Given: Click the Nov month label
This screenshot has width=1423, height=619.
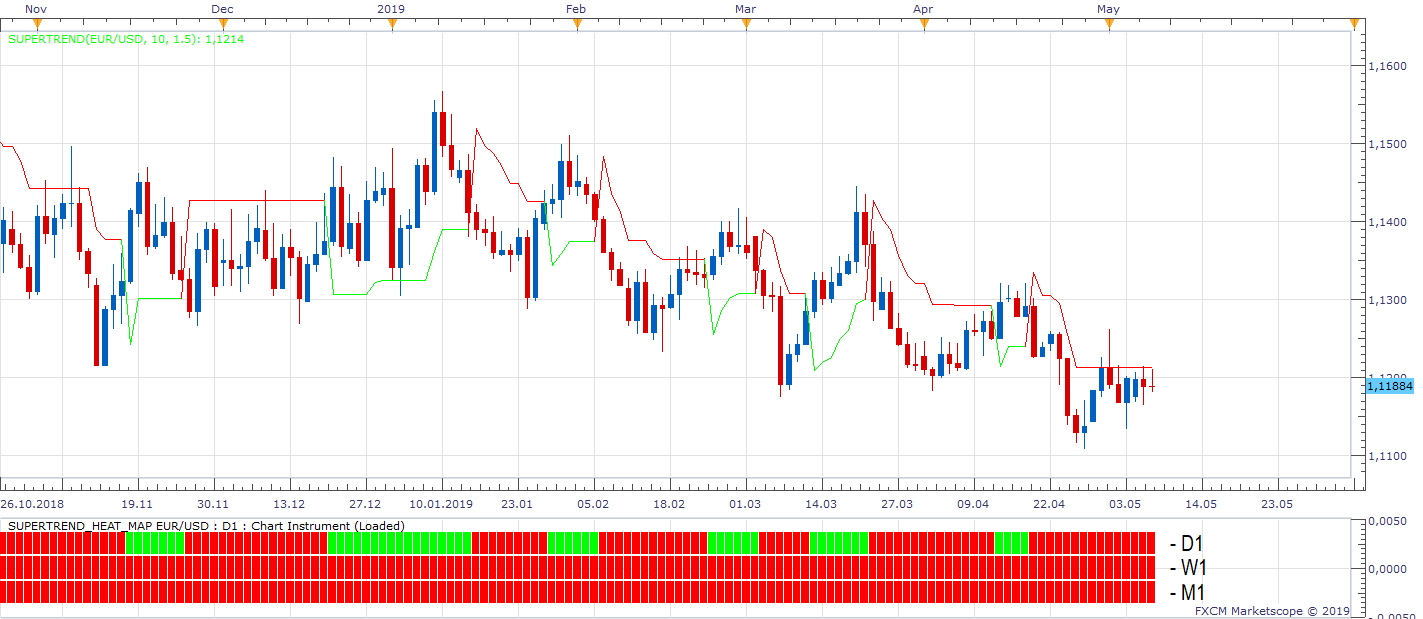Looking at the screenshot, I should [35, 9].
